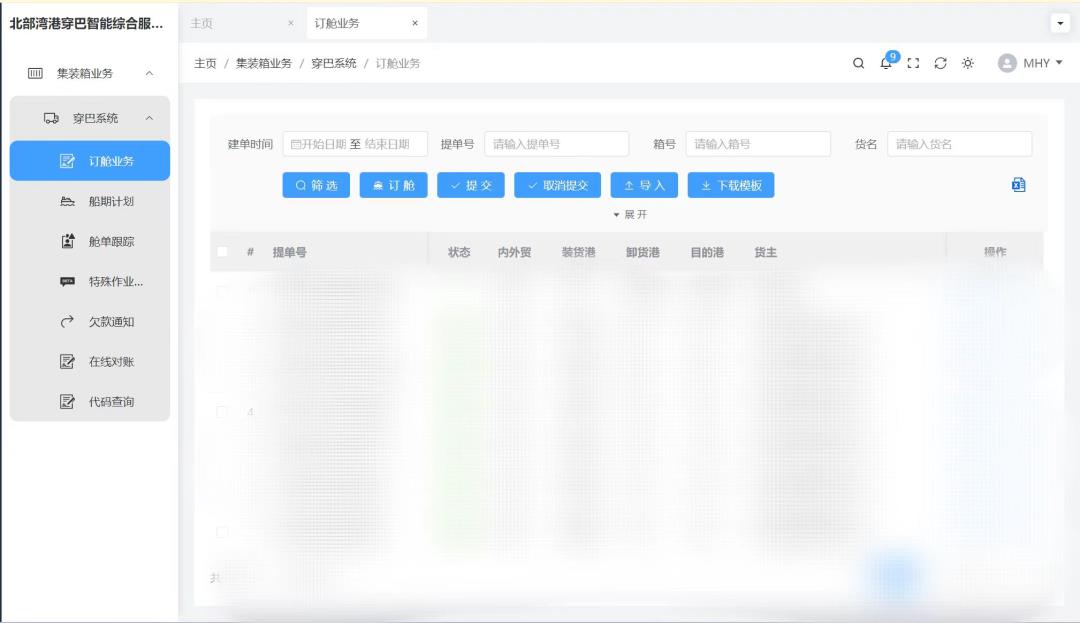Select 订舱业务 from the sidebar menu
This screenshot has width=1080, height=623.
tap(108, 160)
